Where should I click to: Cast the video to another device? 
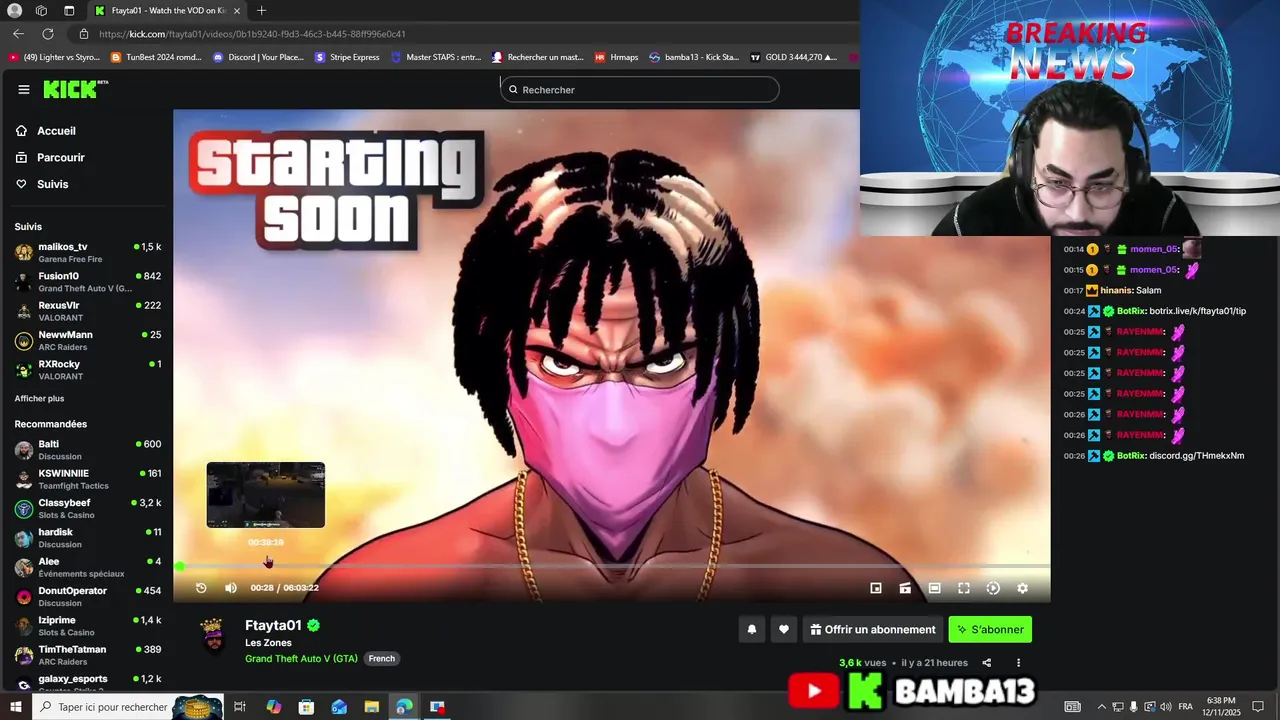pyautogui.click(x=905, y=588)
